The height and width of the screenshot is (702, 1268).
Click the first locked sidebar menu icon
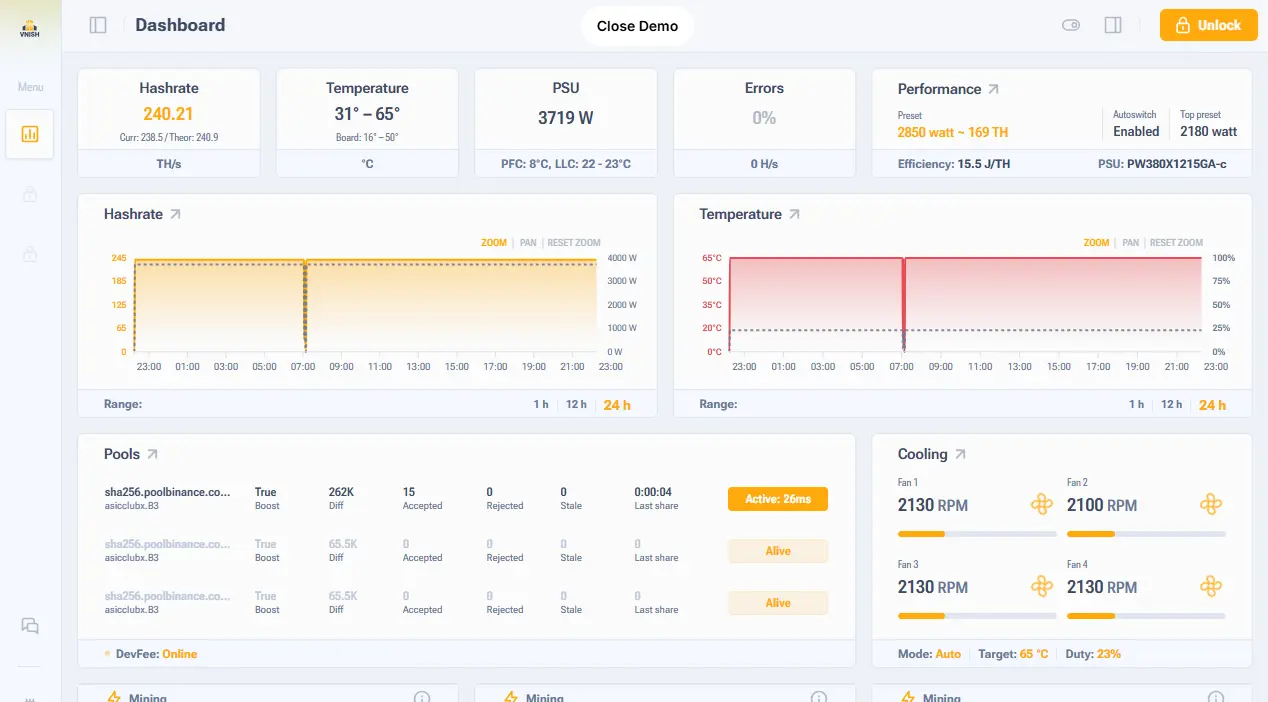[x=30, y=195]
